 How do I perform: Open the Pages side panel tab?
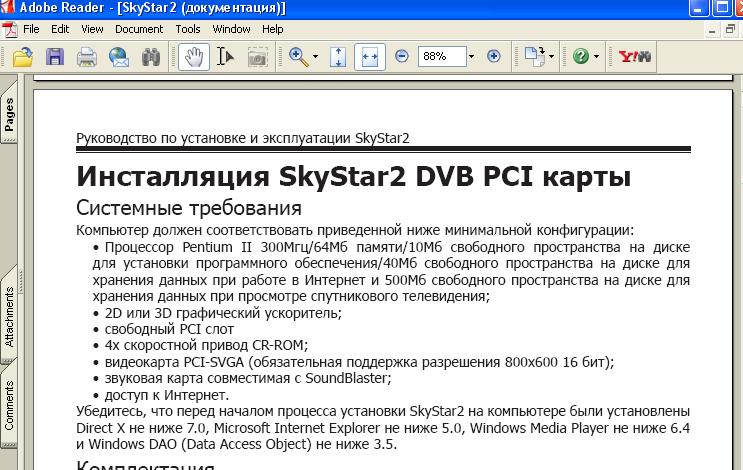coord(9,114)
